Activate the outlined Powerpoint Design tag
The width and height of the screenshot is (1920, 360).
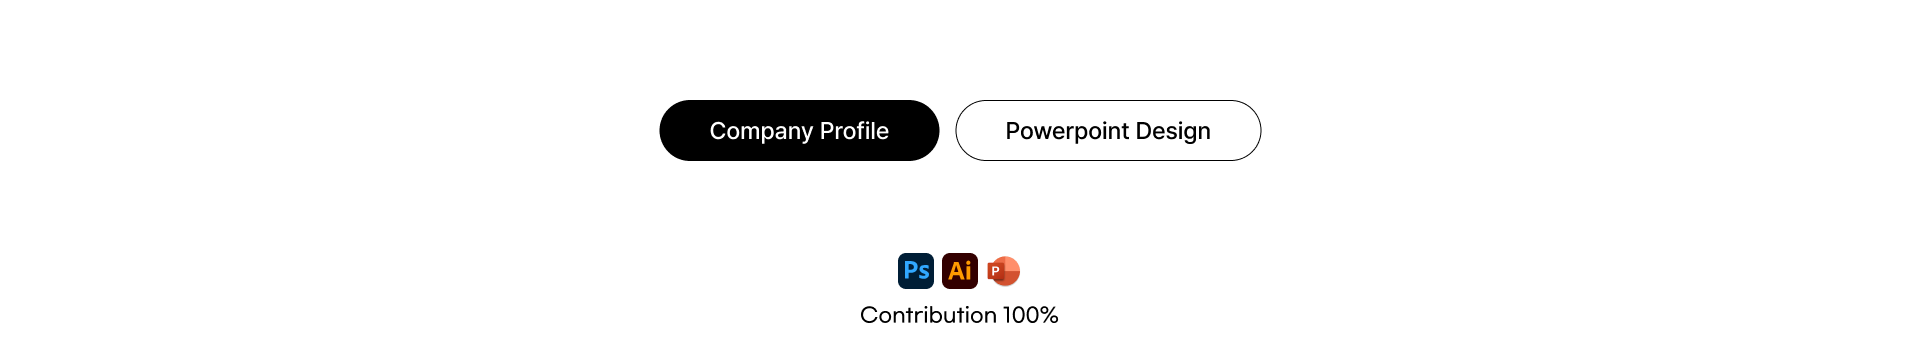point(1108,130)
